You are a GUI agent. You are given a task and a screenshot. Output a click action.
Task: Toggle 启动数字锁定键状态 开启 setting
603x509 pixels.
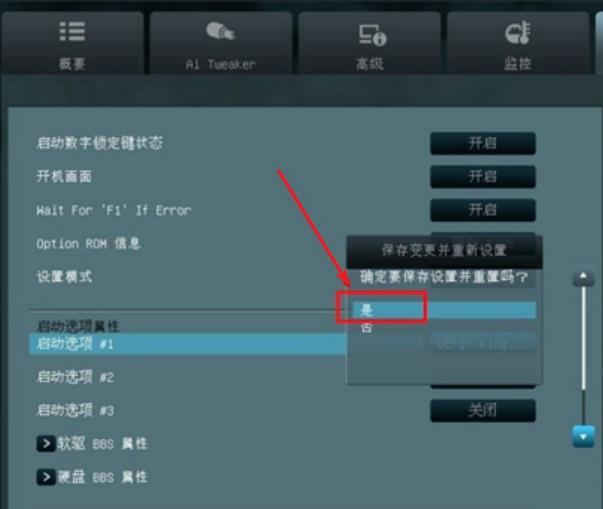click(483, 143)
